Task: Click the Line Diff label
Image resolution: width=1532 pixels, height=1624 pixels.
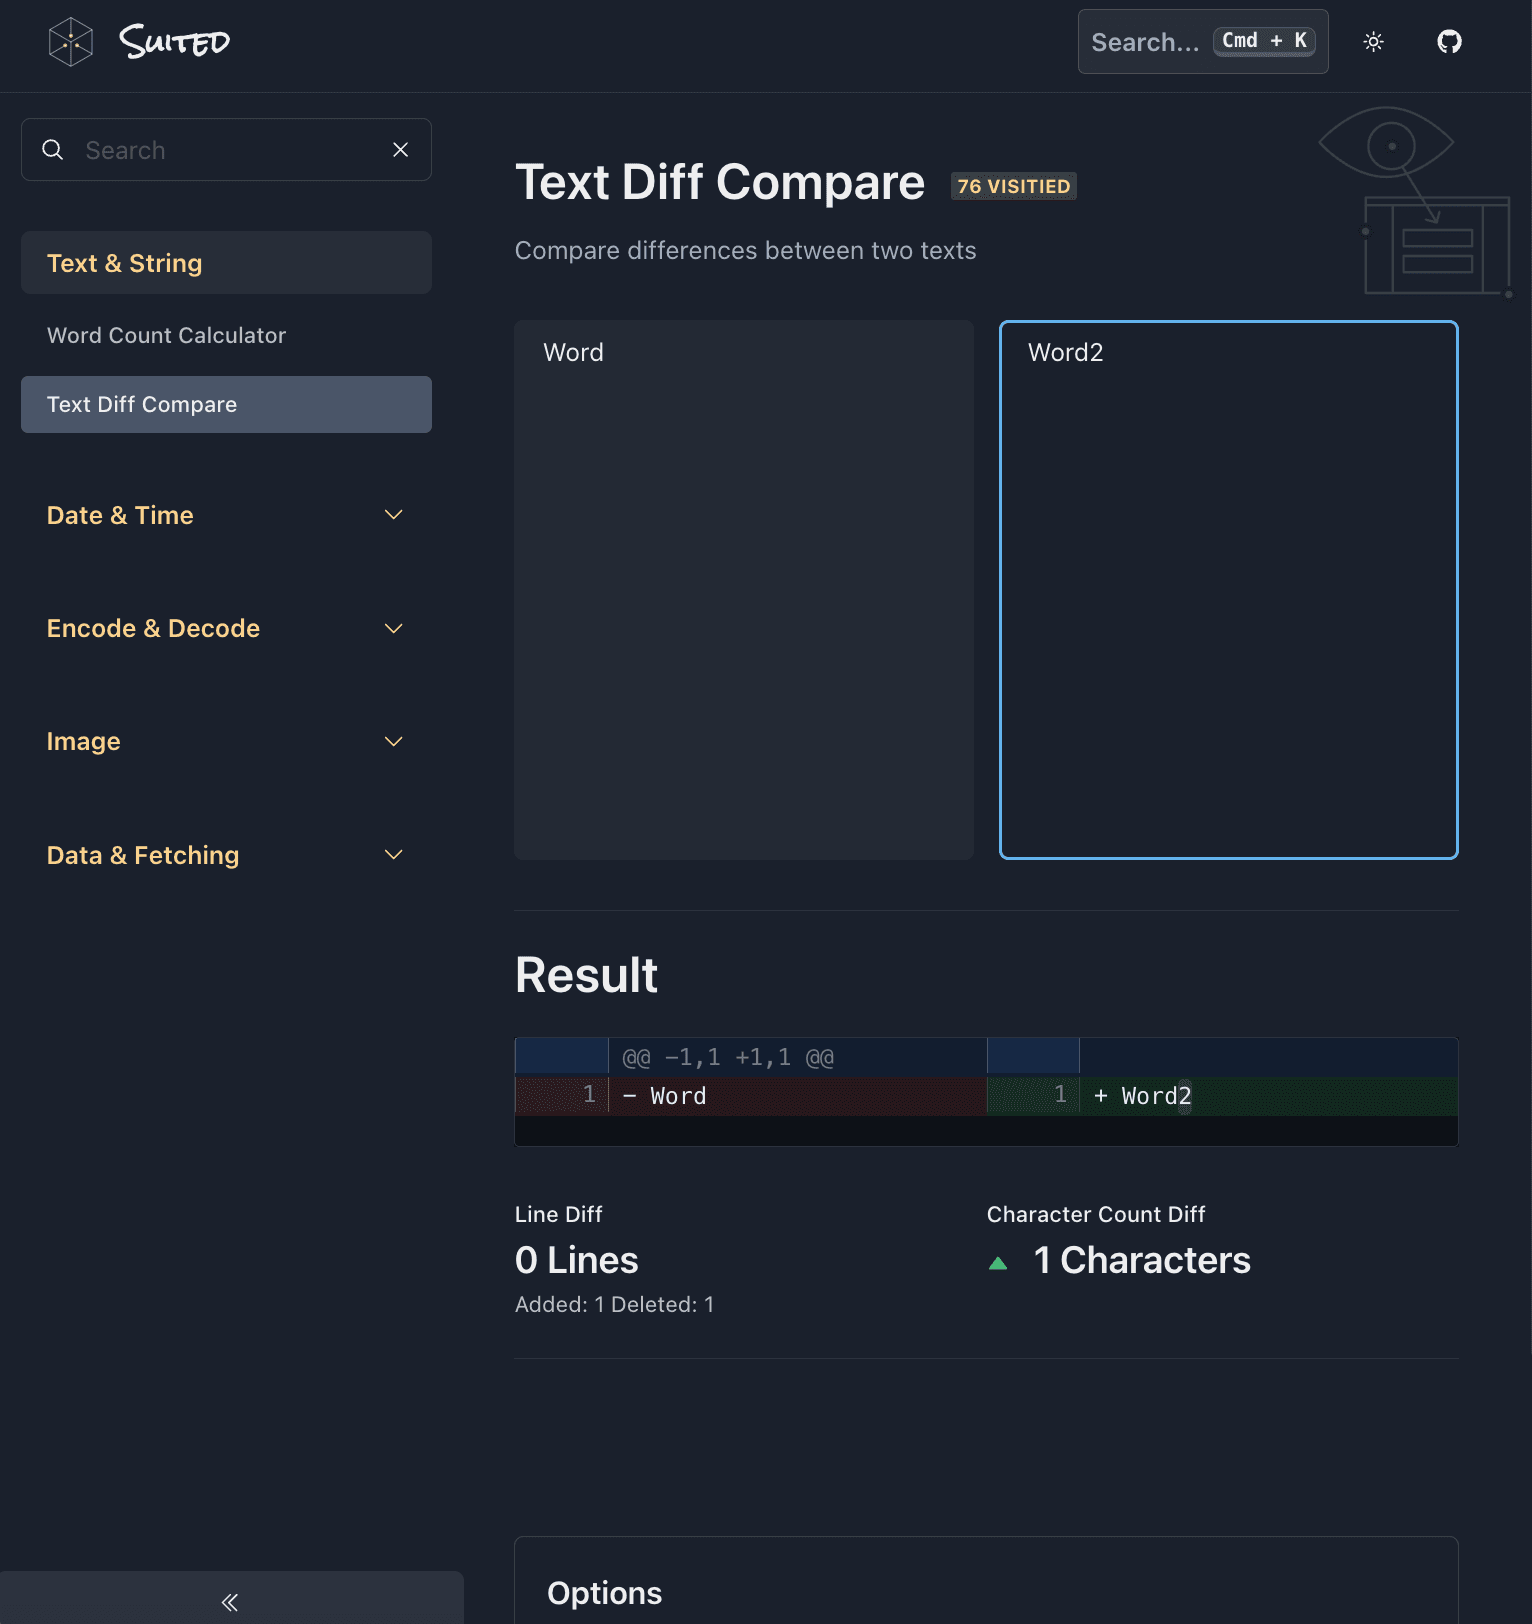Action: tap(559, 1214)
